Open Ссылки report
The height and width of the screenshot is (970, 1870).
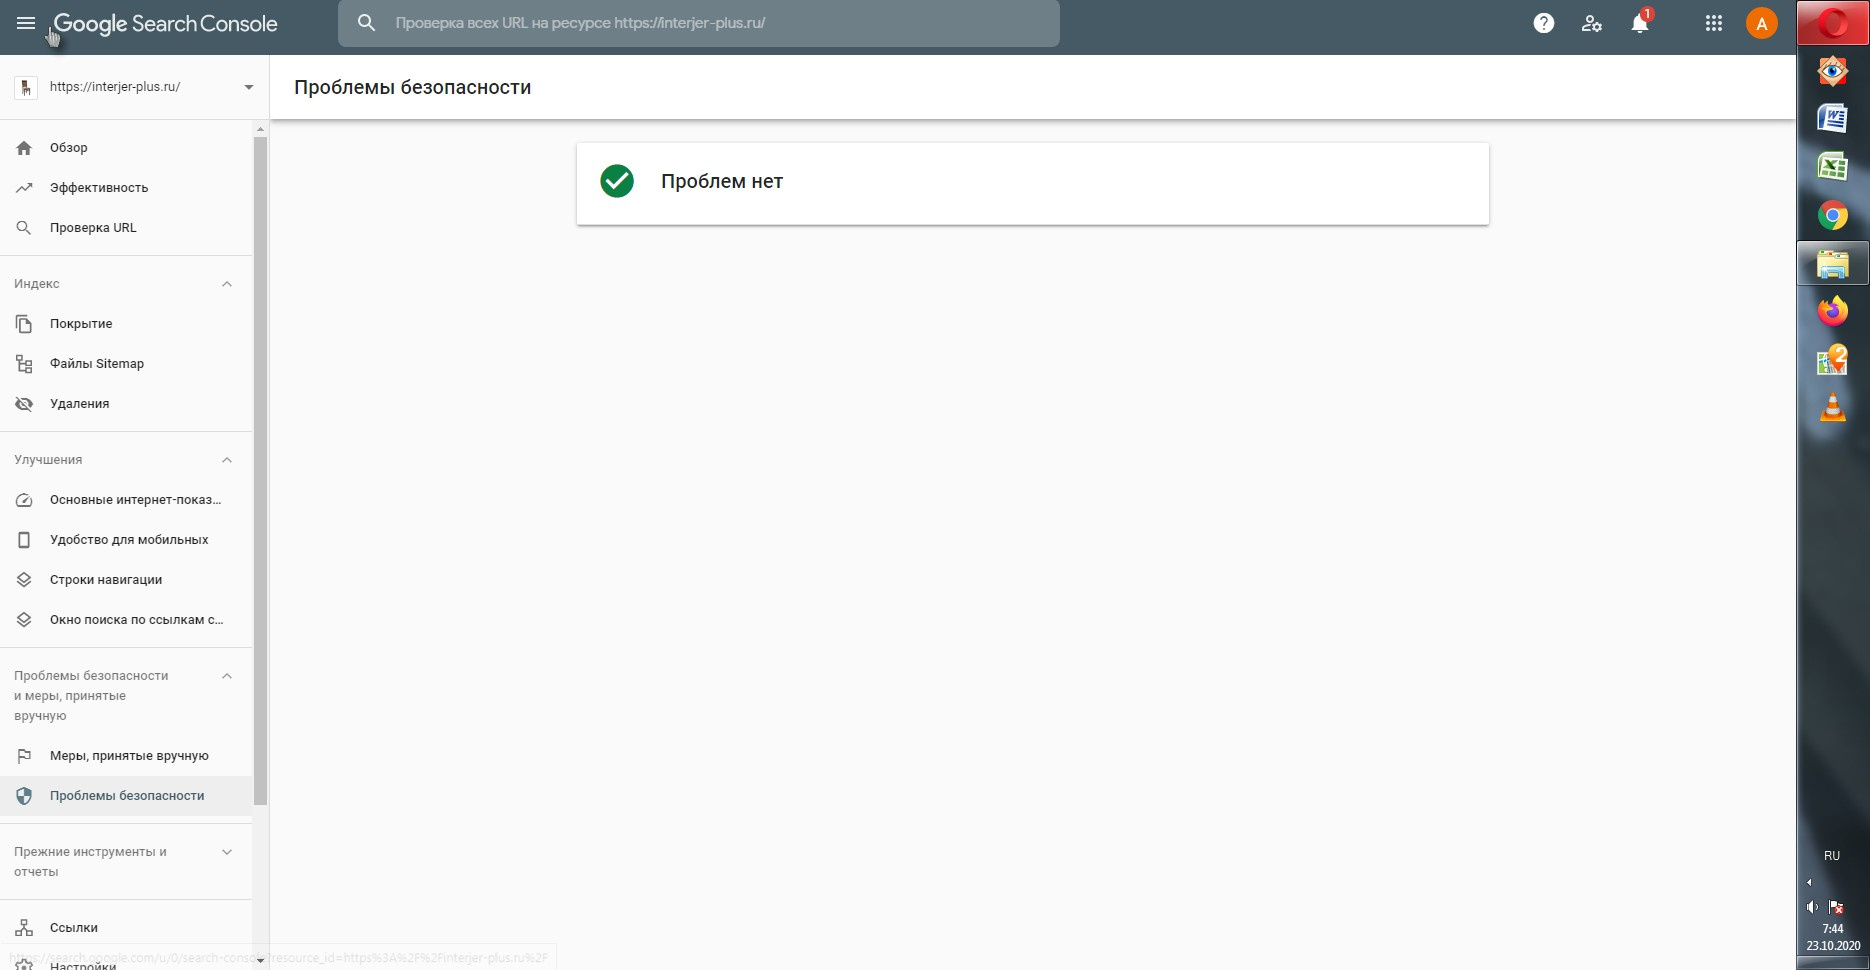coord(126,927)
